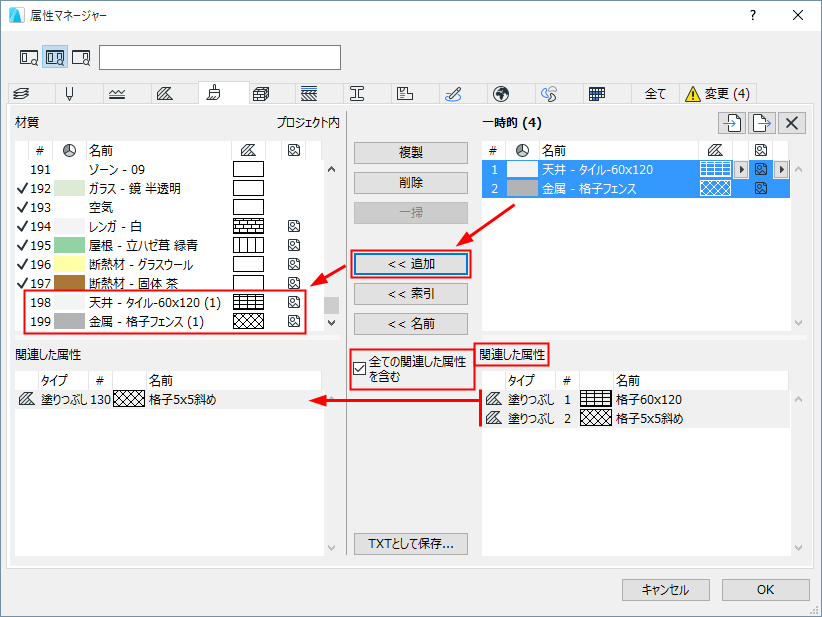Screen dimensions: 822x617
Task: Click 削除 delete button
Action: coord(411,183)
